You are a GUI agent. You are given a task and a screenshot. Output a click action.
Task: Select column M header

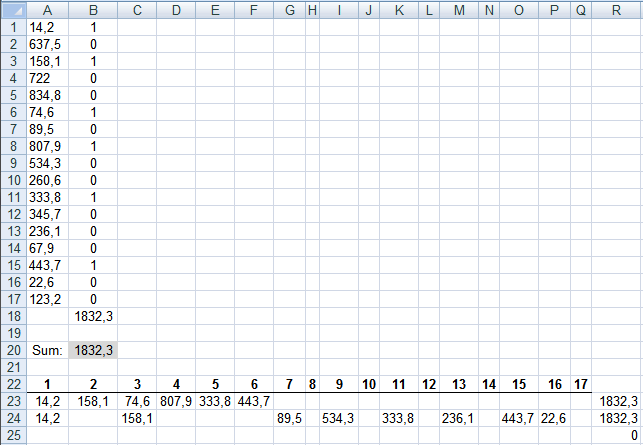tap(459, 10)
